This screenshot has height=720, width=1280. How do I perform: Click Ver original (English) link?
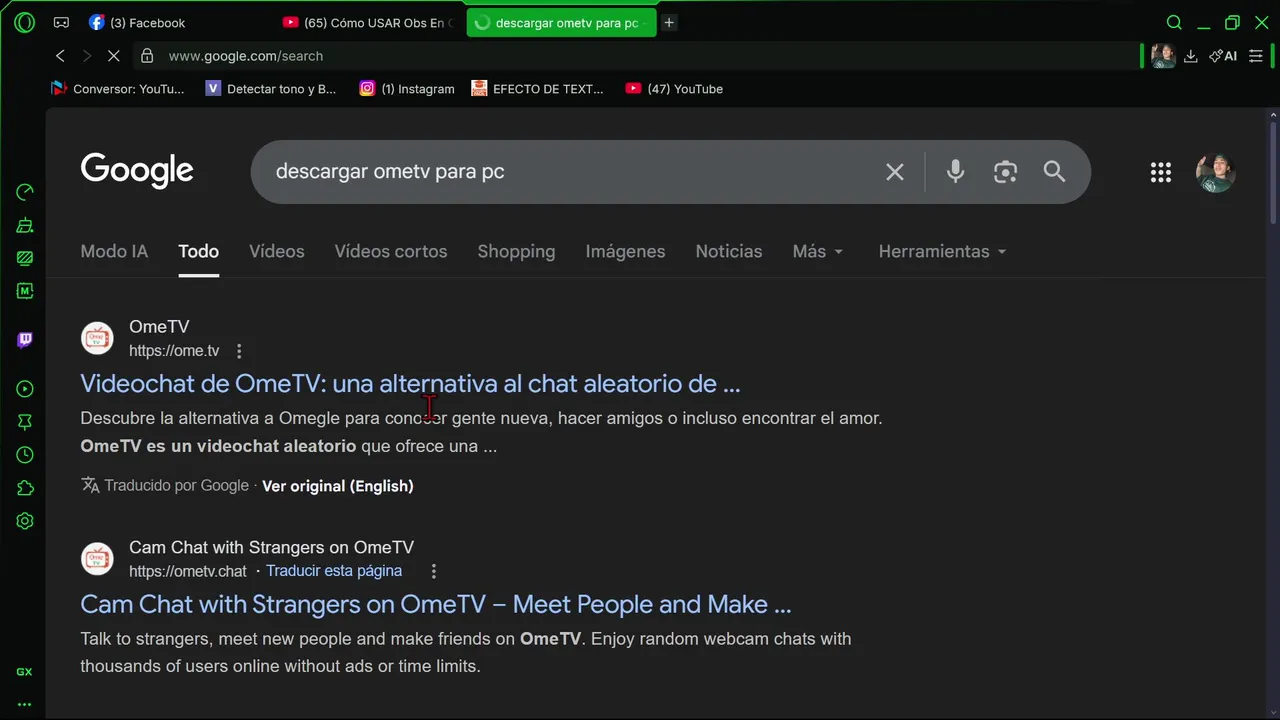338,486
